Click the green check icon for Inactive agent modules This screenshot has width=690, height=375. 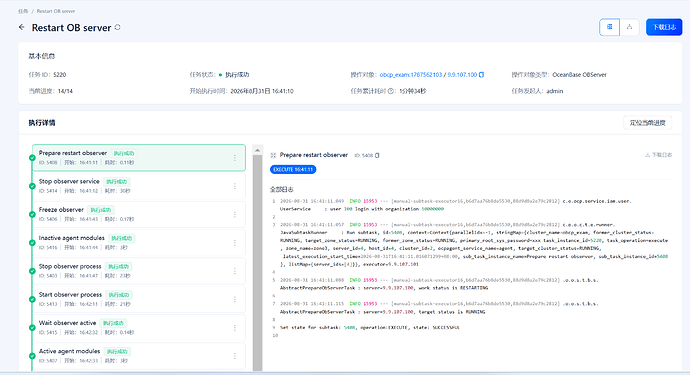(x=32, y=243)
